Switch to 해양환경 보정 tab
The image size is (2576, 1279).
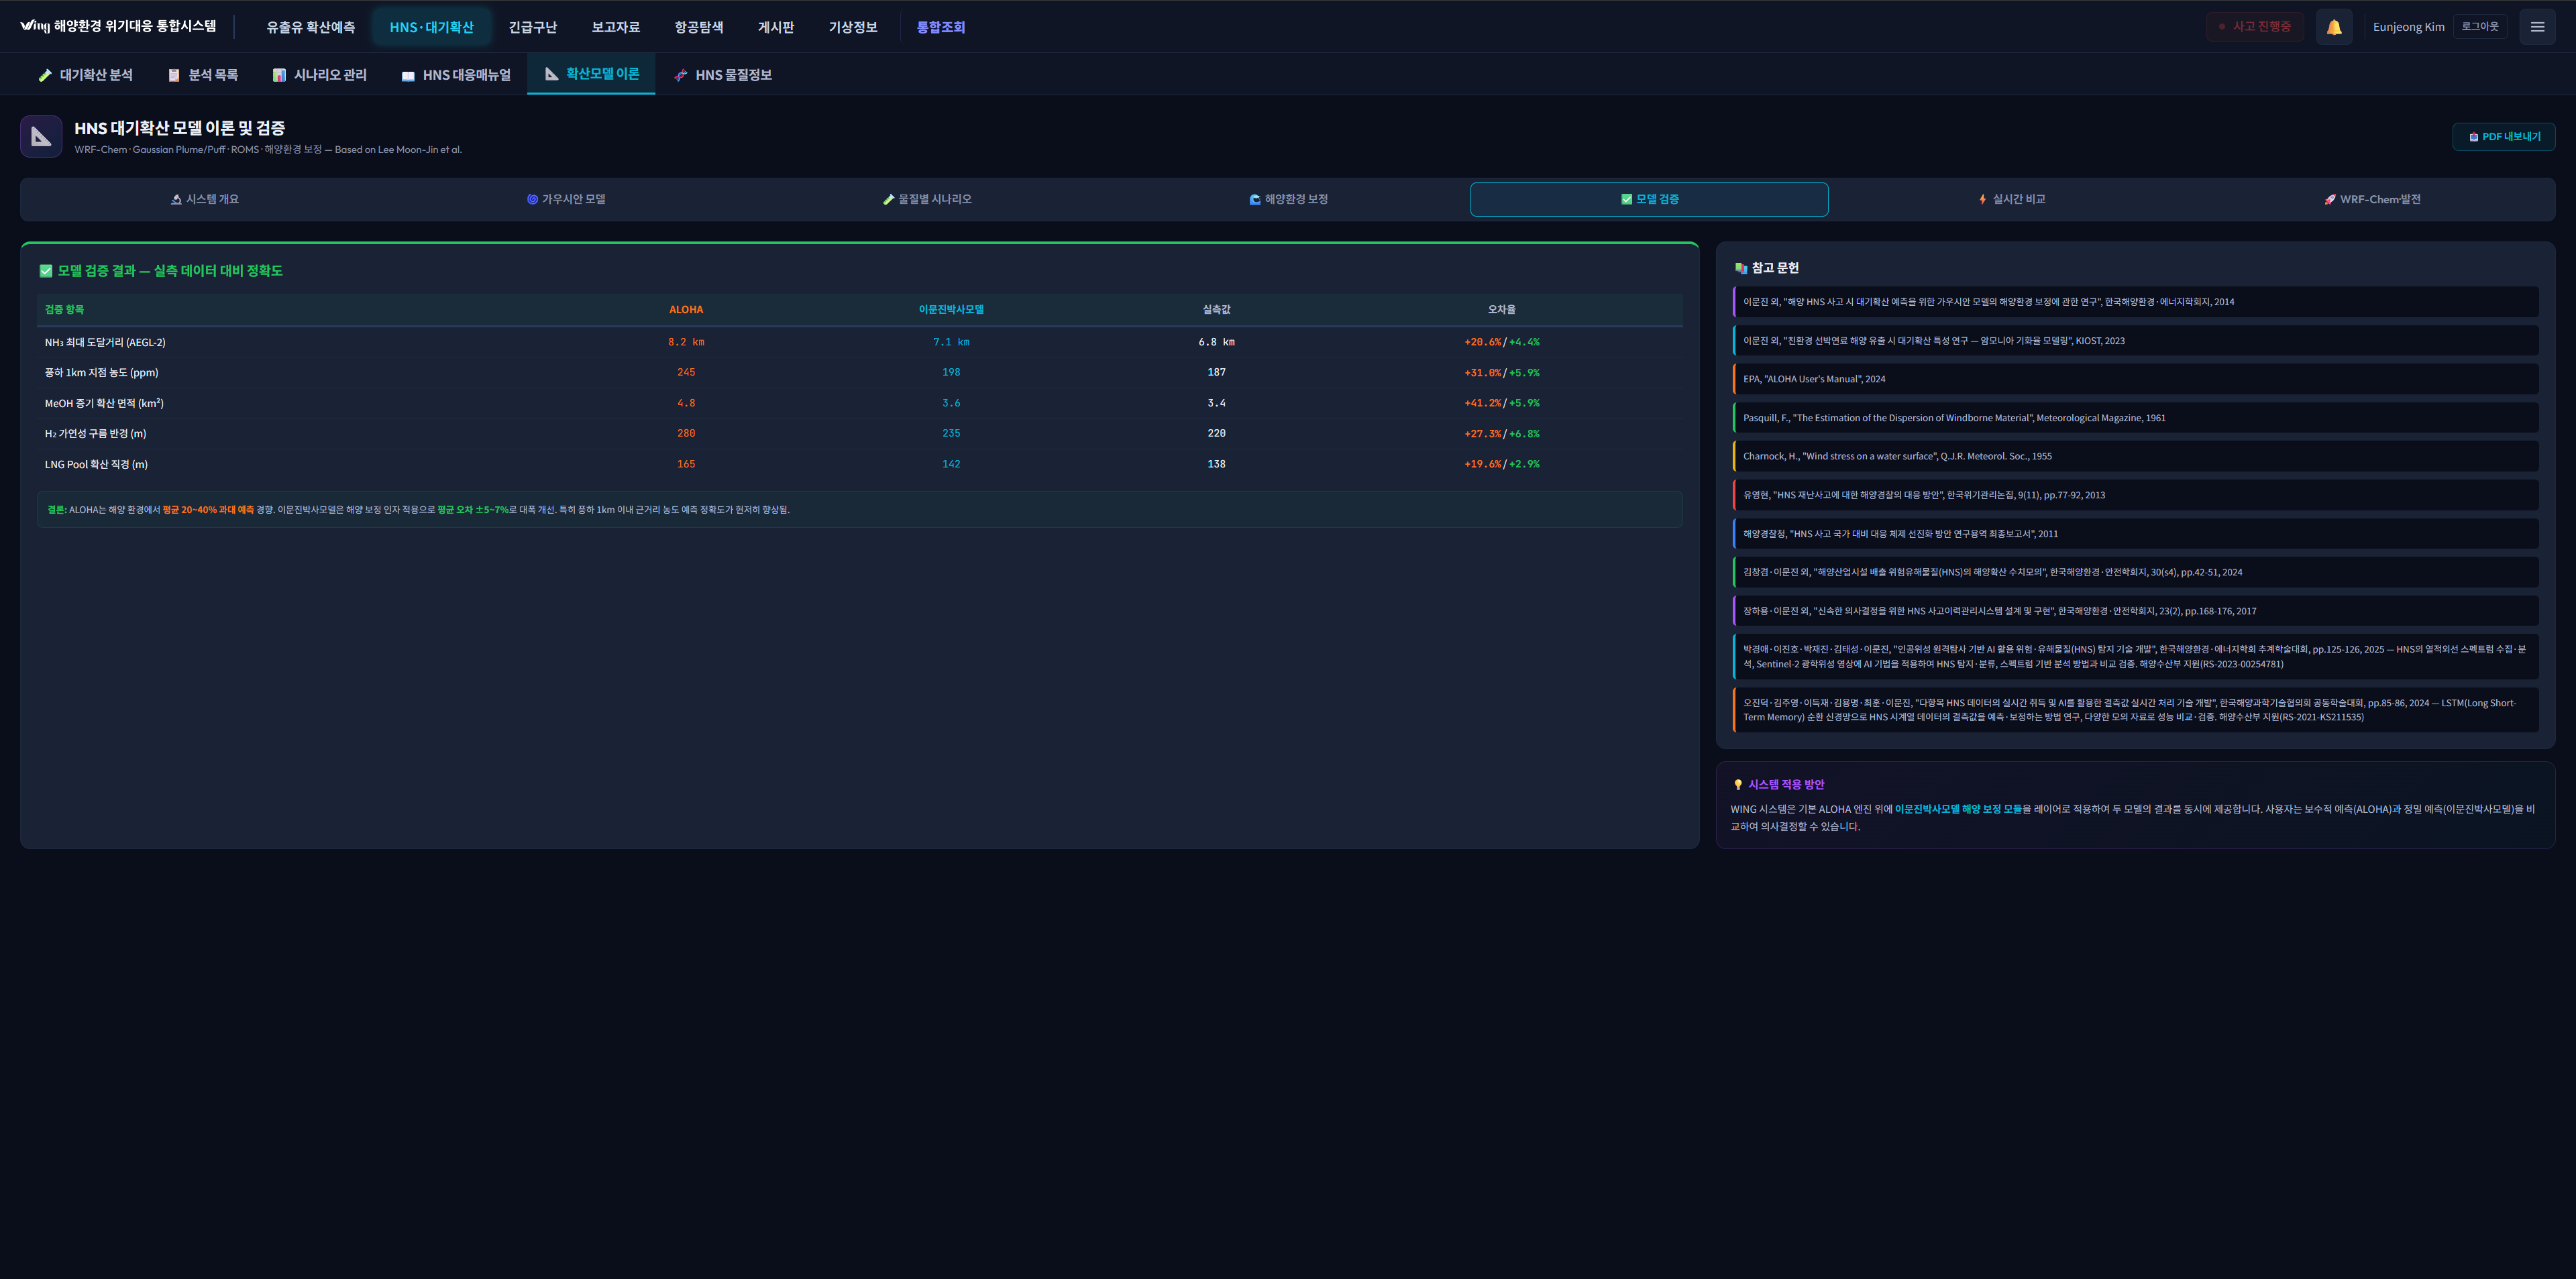tap(1288, 199)
